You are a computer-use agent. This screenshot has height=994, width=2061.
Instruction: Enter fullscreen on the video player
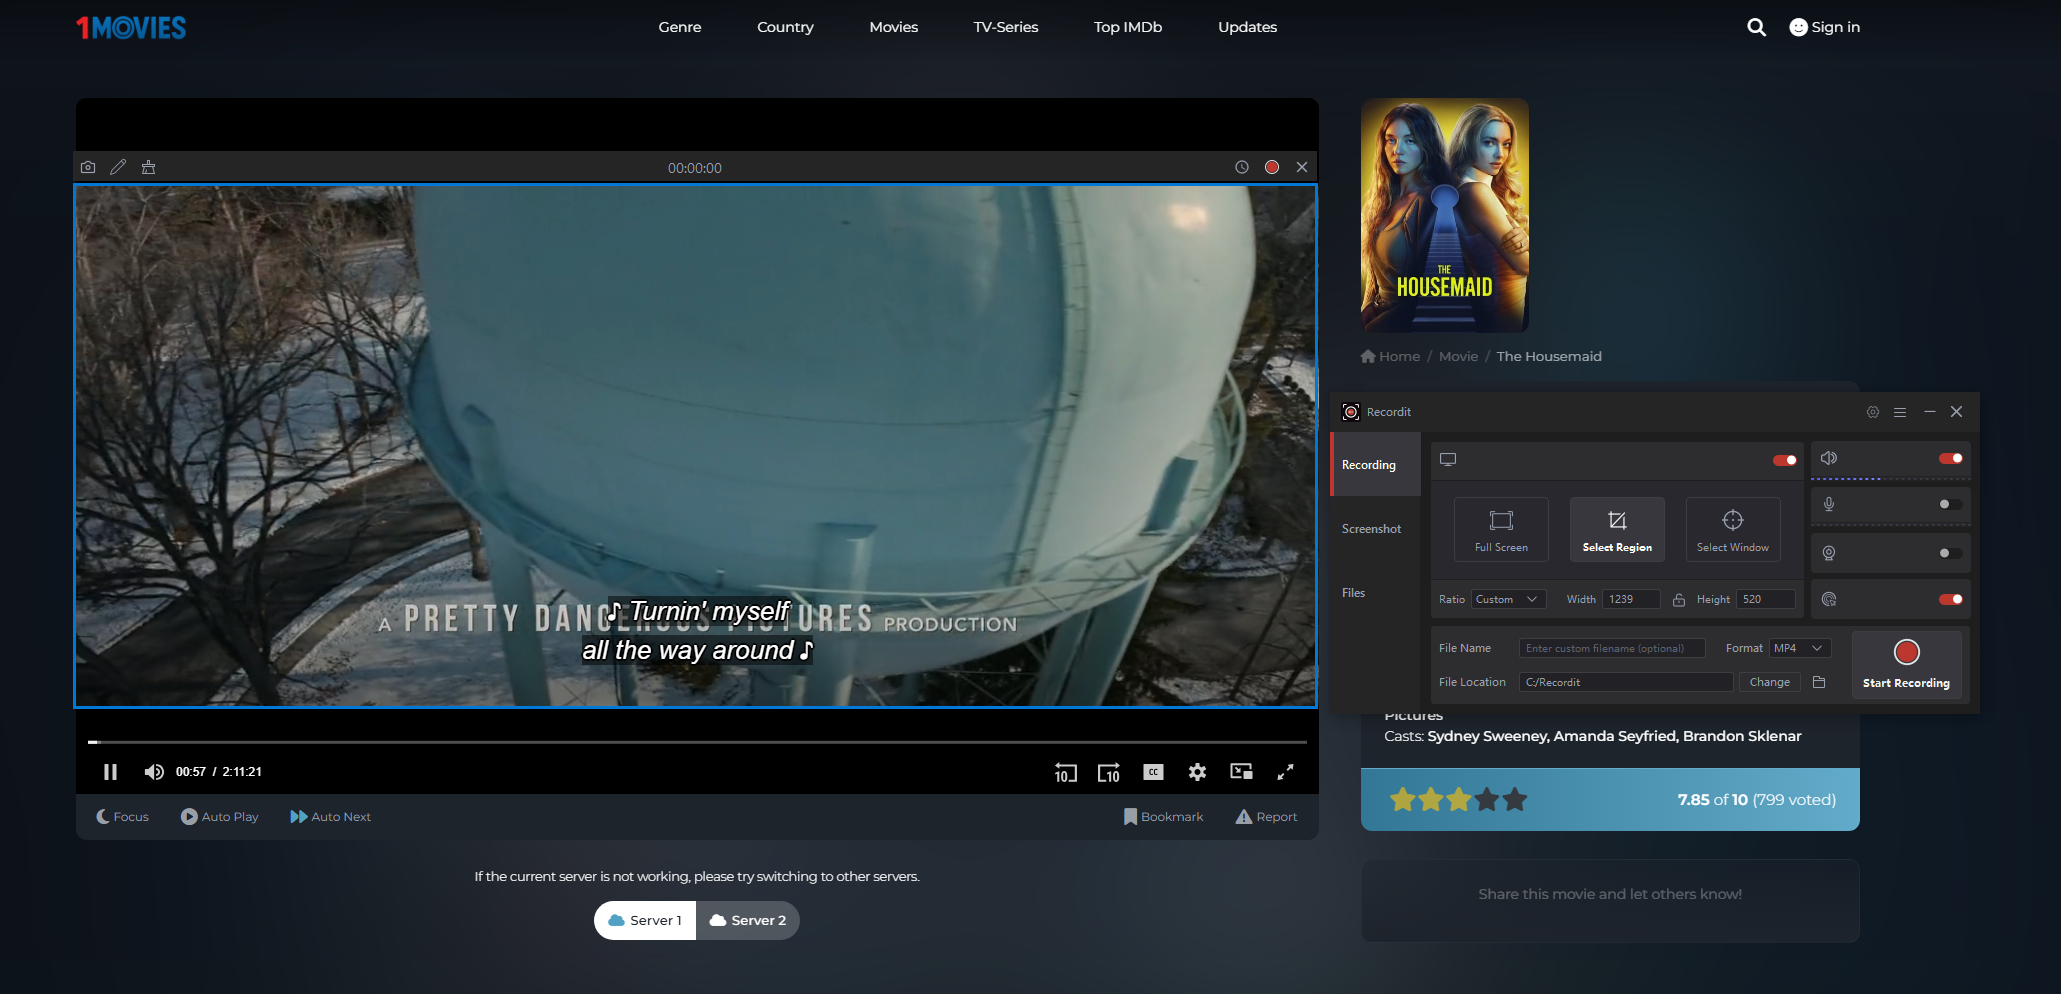point(1285,772)
